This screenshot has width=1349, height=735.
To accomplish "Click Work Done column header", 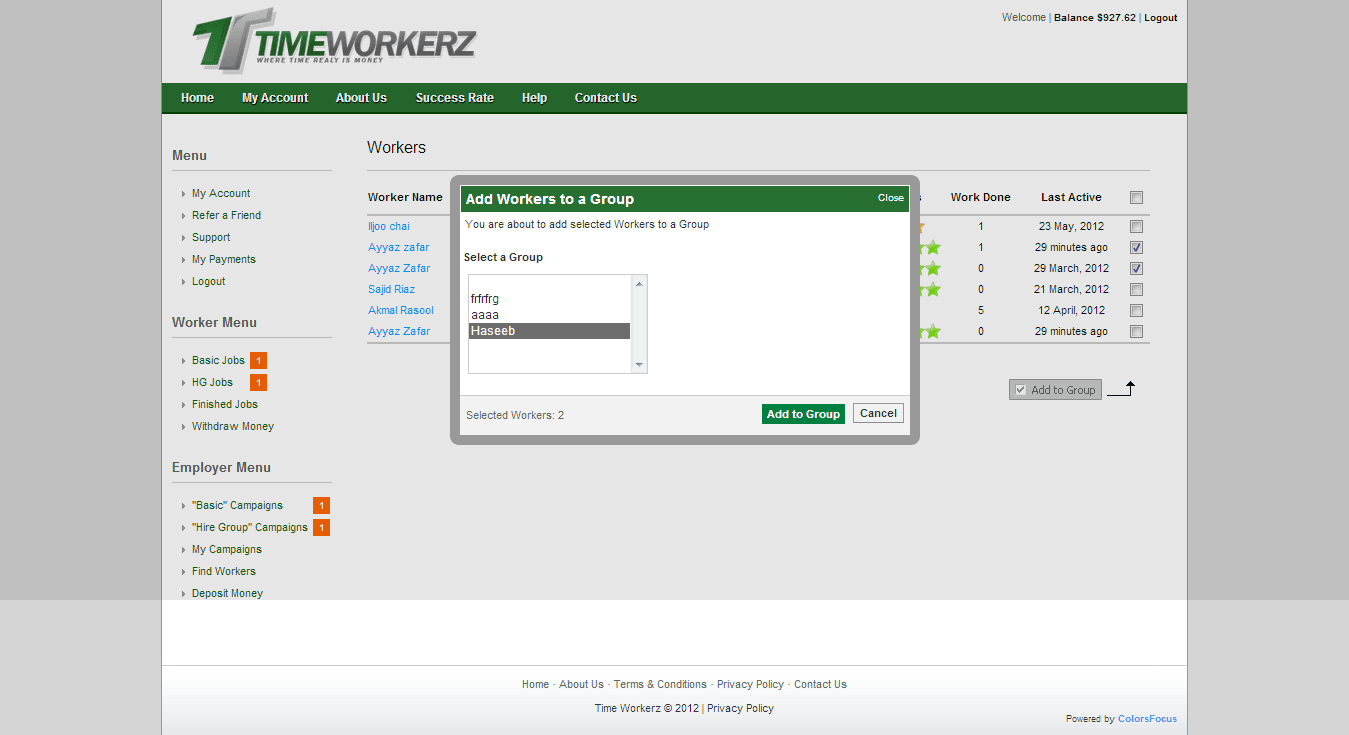I will tap(981, 198).
